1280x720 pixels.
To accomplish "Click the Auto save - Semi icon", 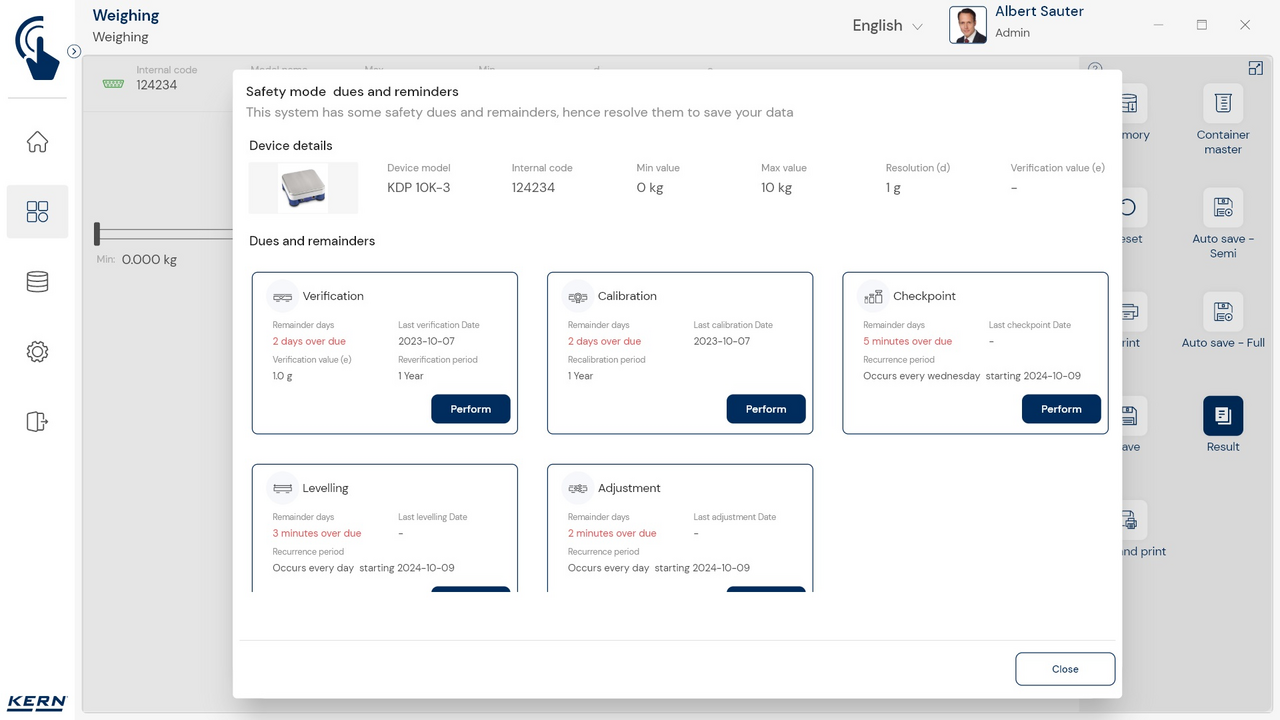I will [1222, 208].
